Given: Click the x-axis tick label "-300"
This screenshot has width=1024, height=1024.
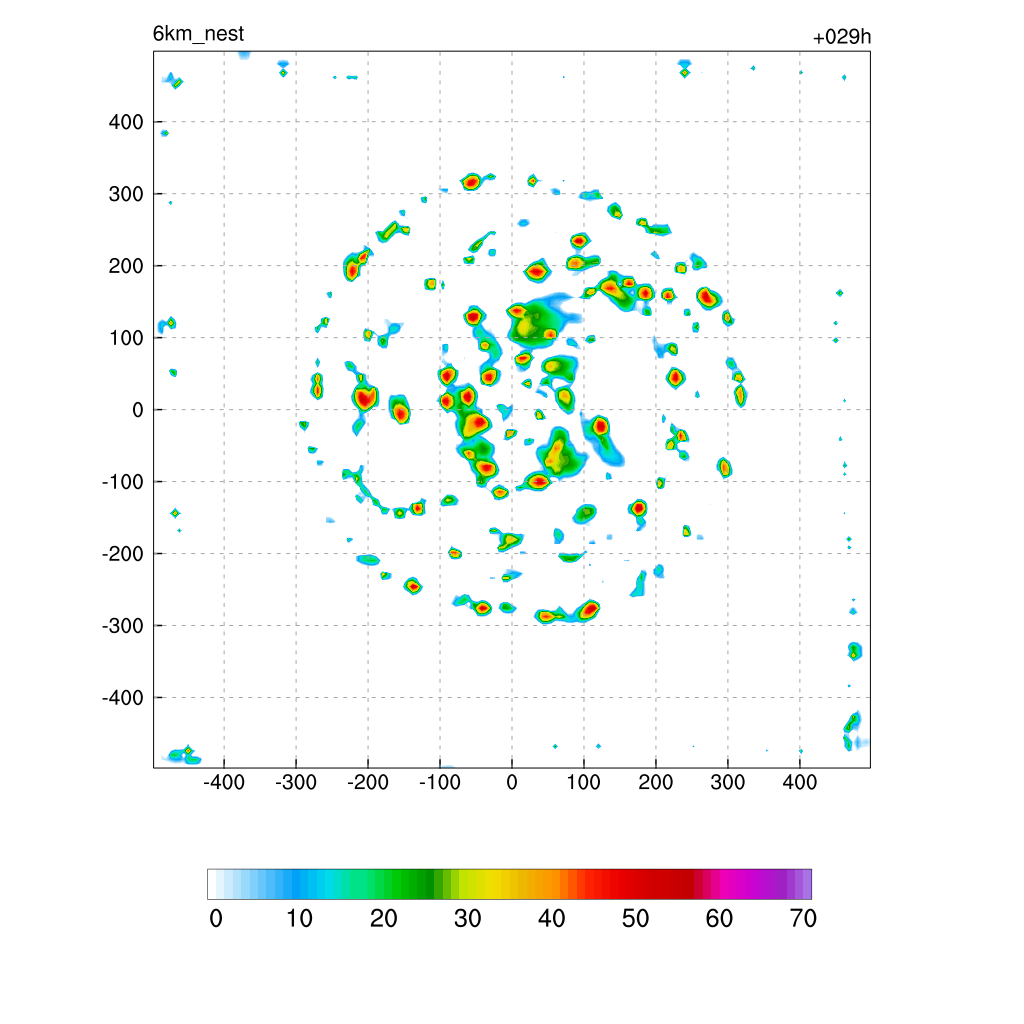Looking at the screenshot, I should [295, 782].
